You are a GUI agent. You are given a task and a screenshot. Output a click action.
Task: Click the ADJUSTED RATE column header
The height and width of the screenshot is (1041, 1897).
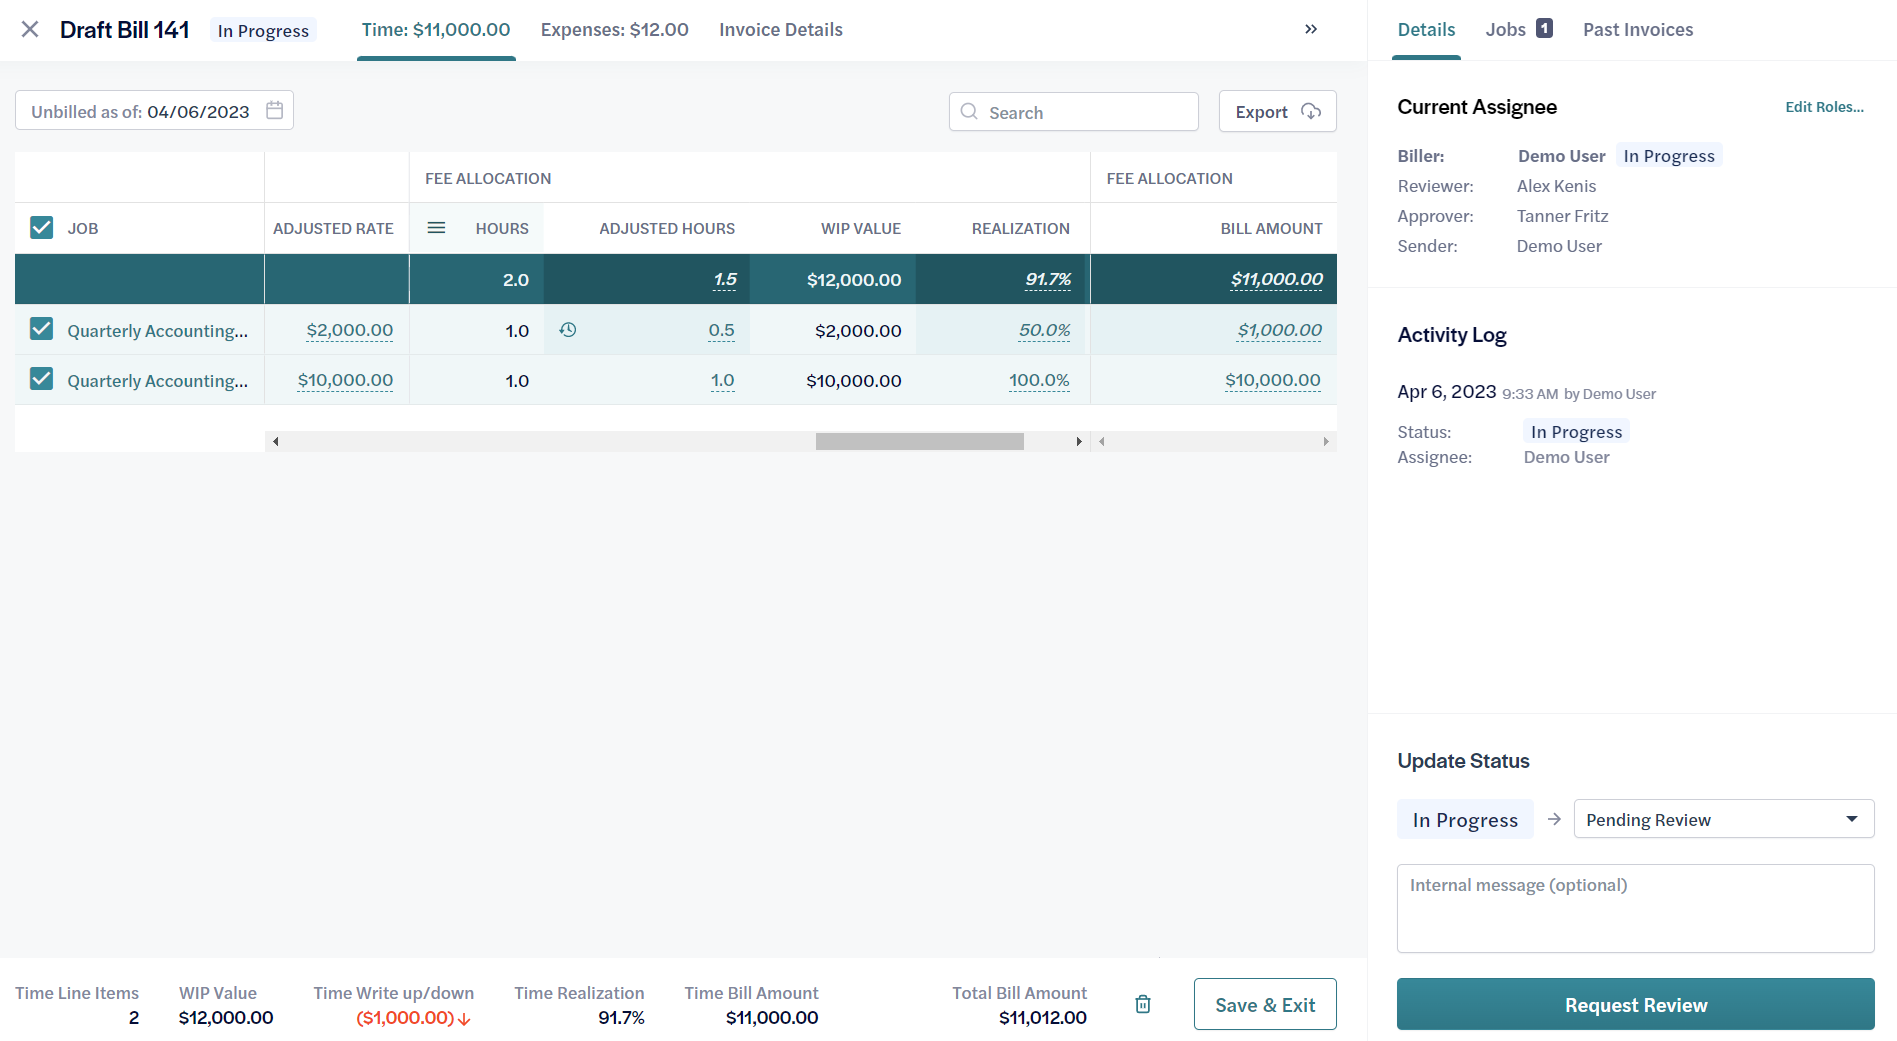[x=333, y=228]
